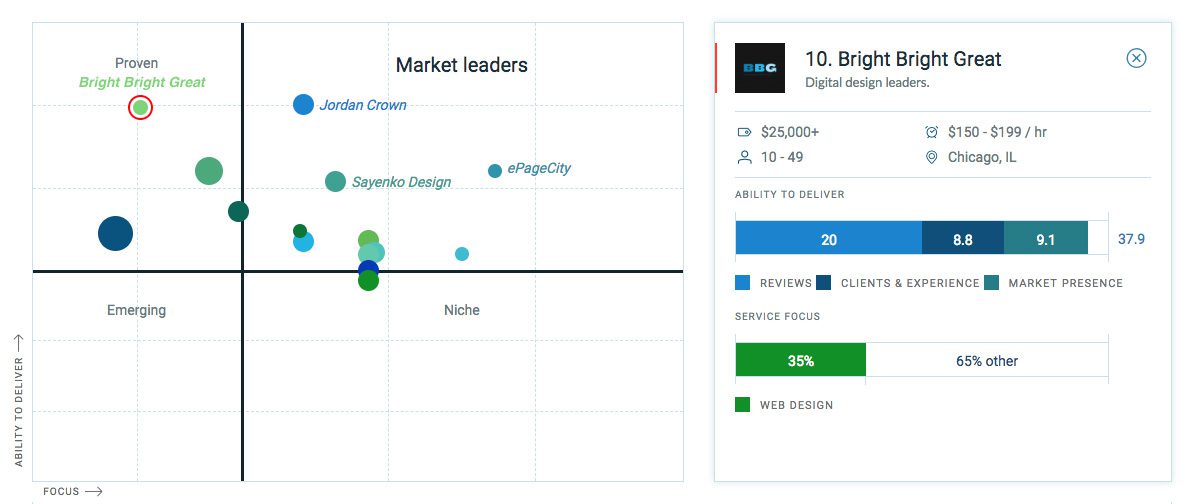Click the 10. Bright Bright Great title

tap(903, 59)
